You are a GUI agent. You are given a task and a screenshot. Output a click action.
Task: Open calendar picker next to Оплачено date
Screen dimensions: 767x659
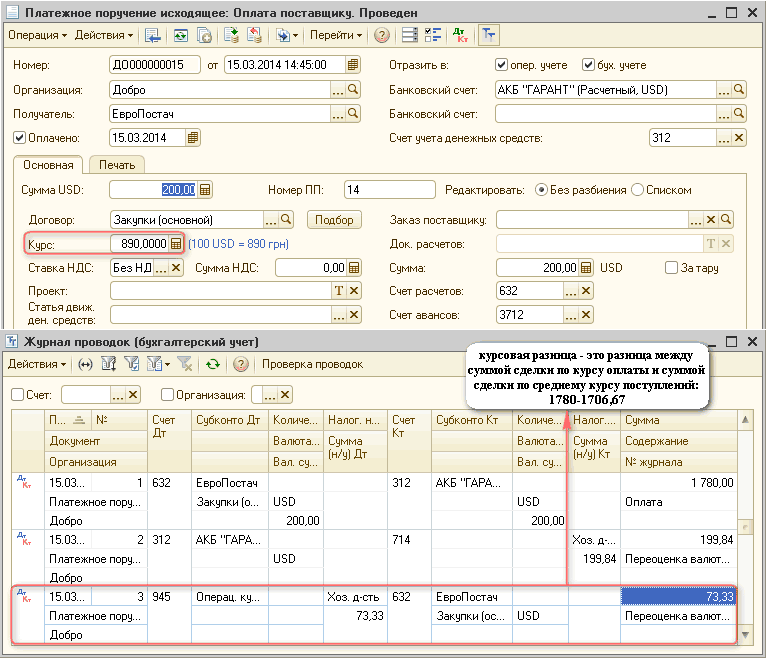[193, 138]
